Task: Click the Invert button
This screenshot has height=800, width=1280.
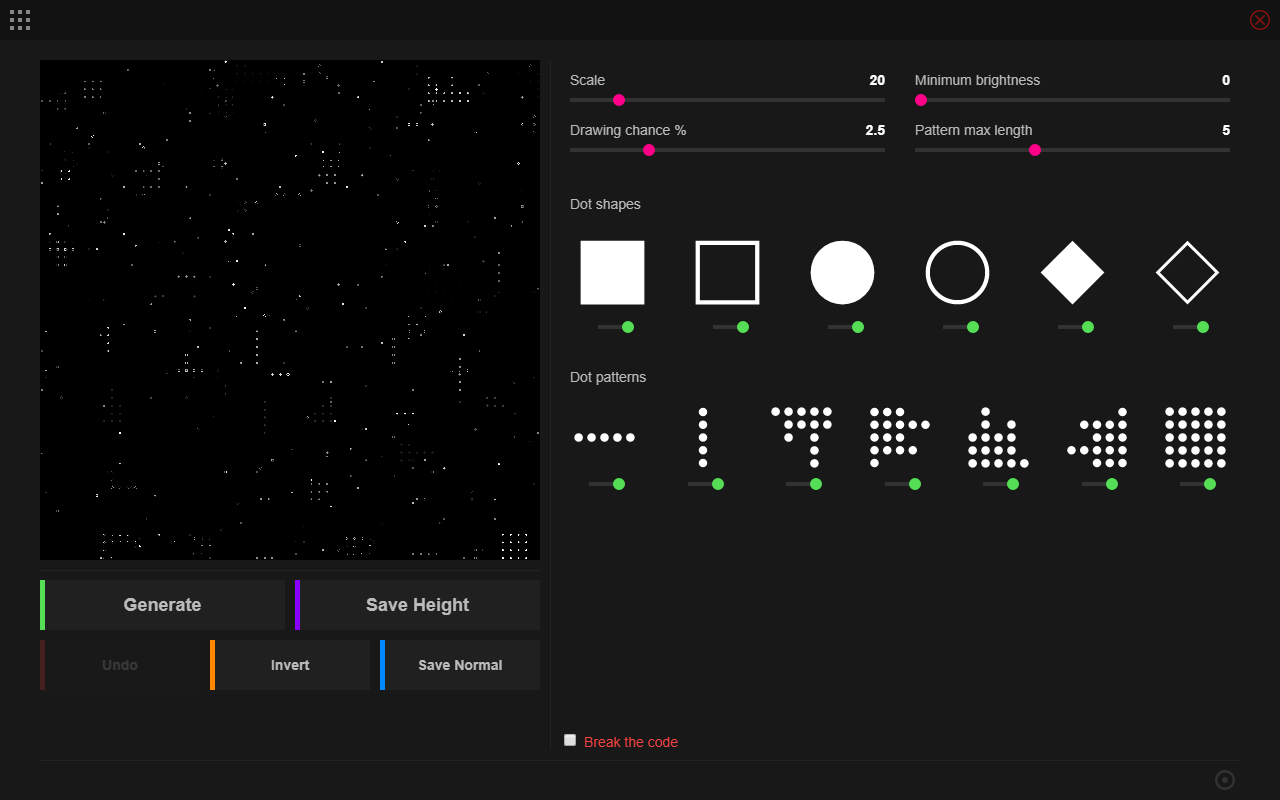Action: coord(290,665)
